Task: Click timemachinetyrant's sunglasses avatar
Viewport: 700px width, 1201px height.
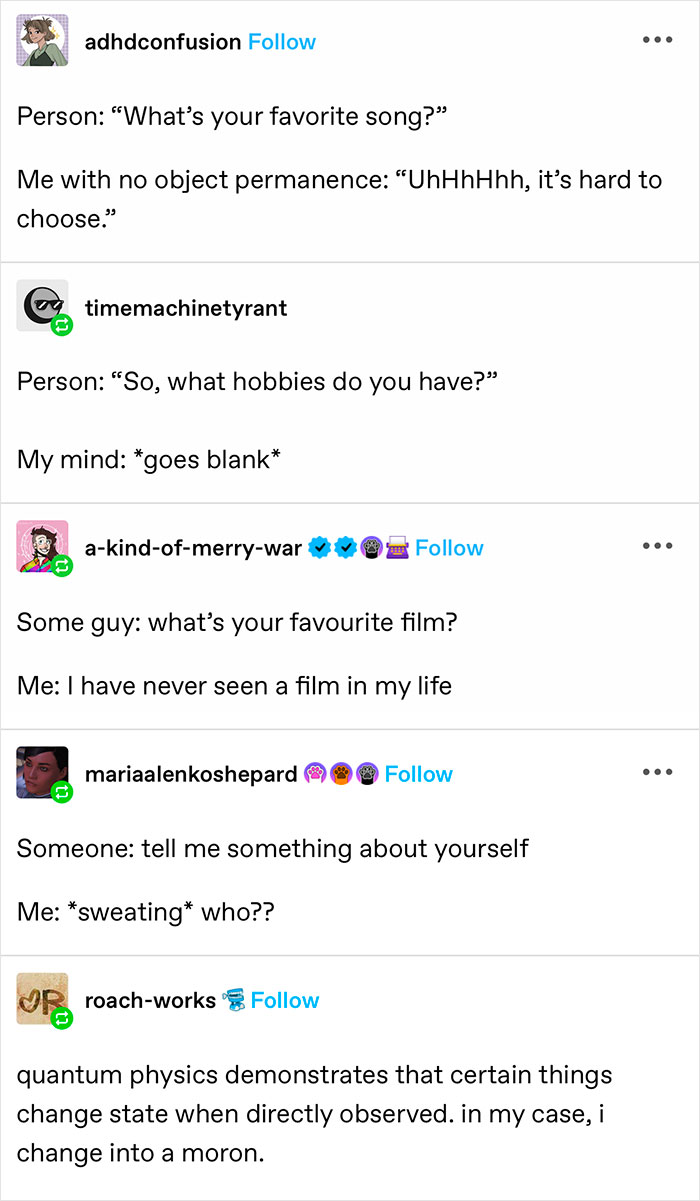Action: [x=42, y=305]
